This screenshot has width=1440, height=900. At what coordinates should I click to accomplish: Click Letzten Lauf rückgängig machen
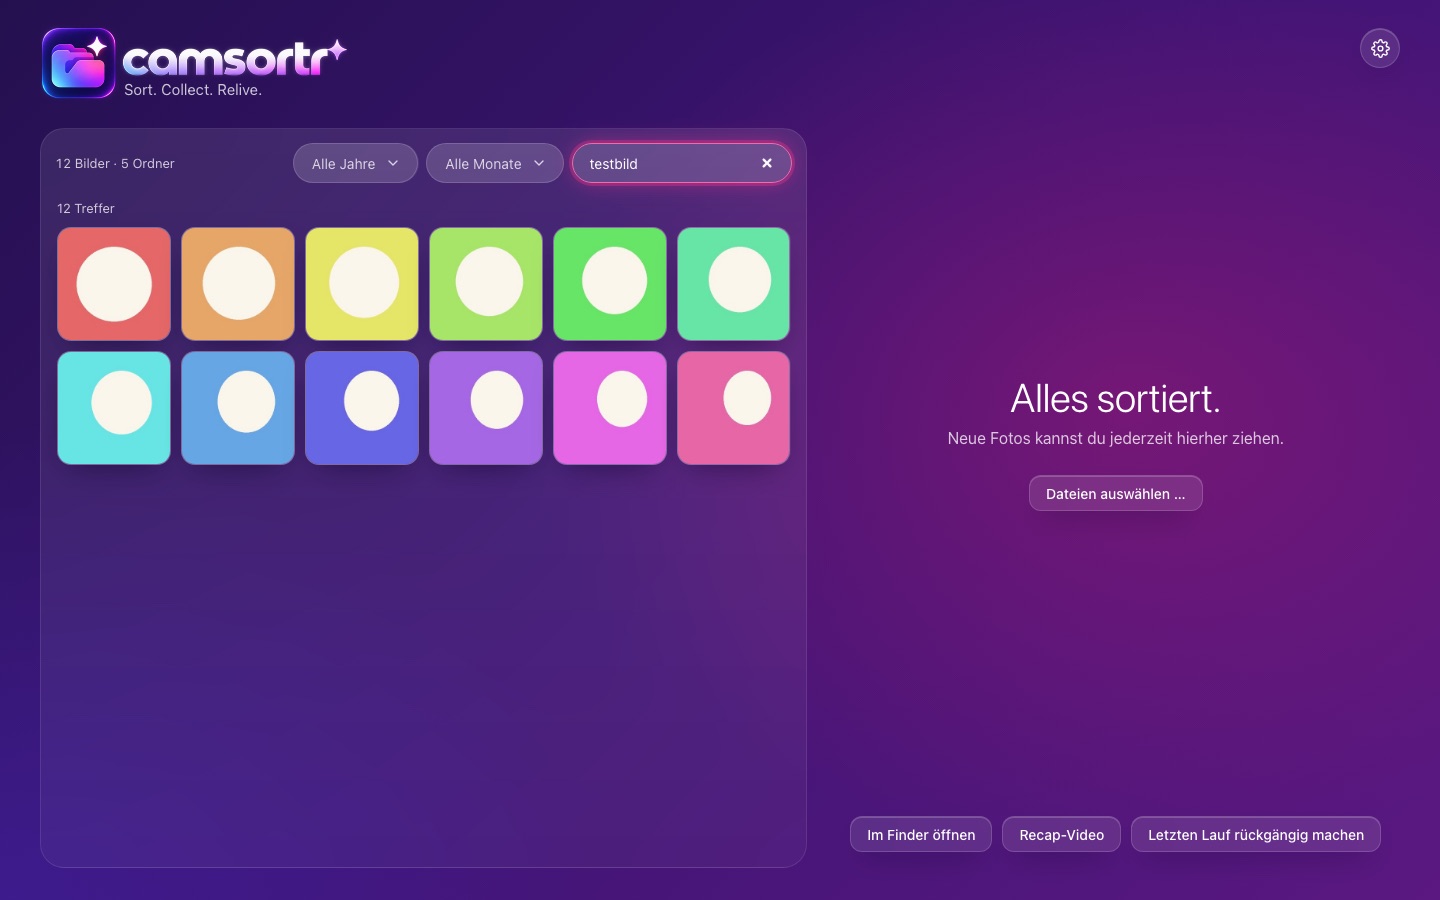1256,834
